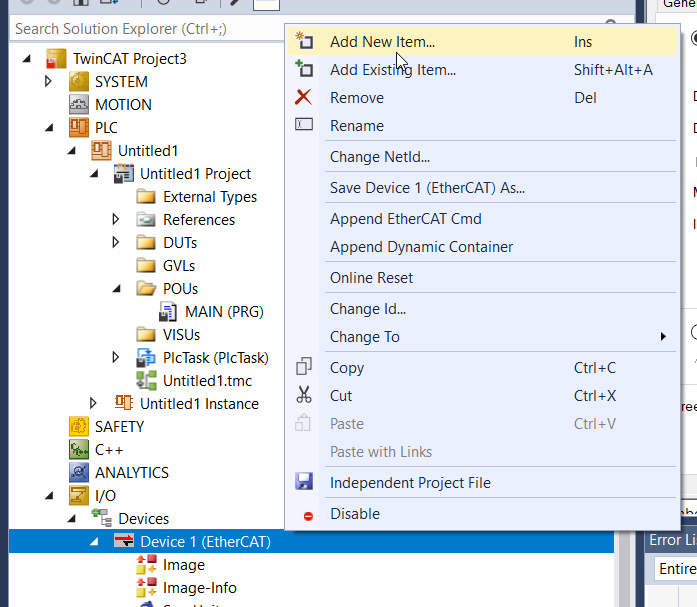697x607 pixels.
Task: Select Rename in the context menu
Action: point(482,126)
